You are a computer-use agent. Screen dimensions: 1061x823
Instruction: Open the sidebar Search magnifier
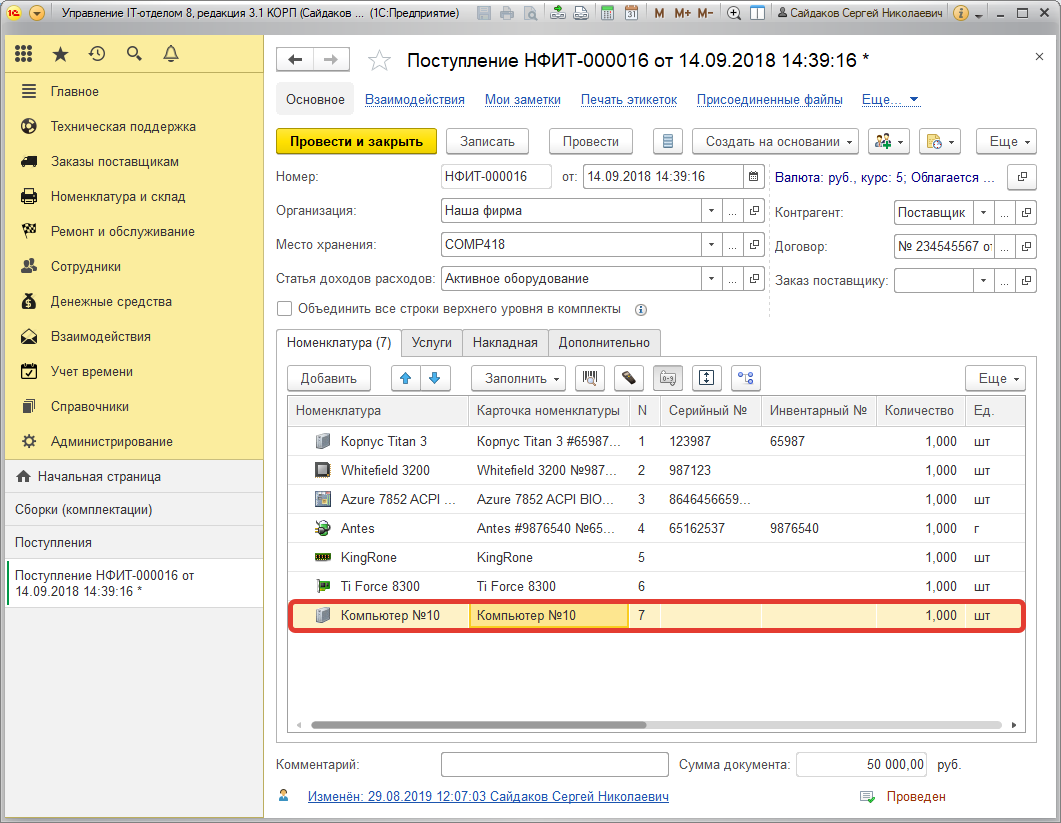(134, 54)
